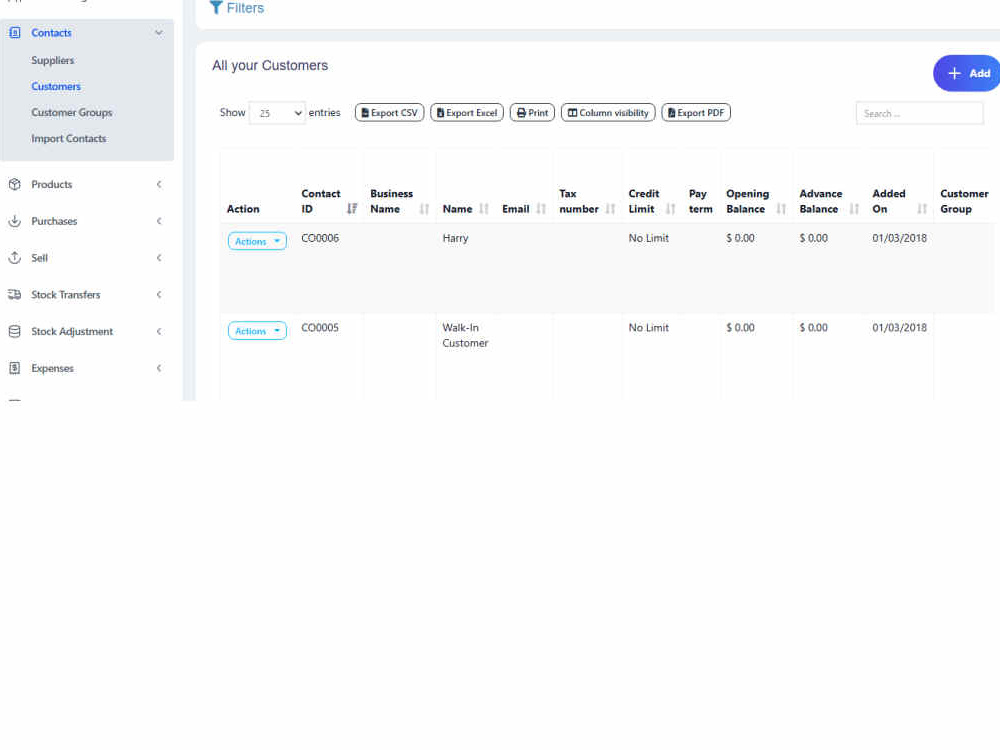1000x750 pixels.
Task: Click the Purchases download icon
Action: pyautogui.click(x=15, y=221)
